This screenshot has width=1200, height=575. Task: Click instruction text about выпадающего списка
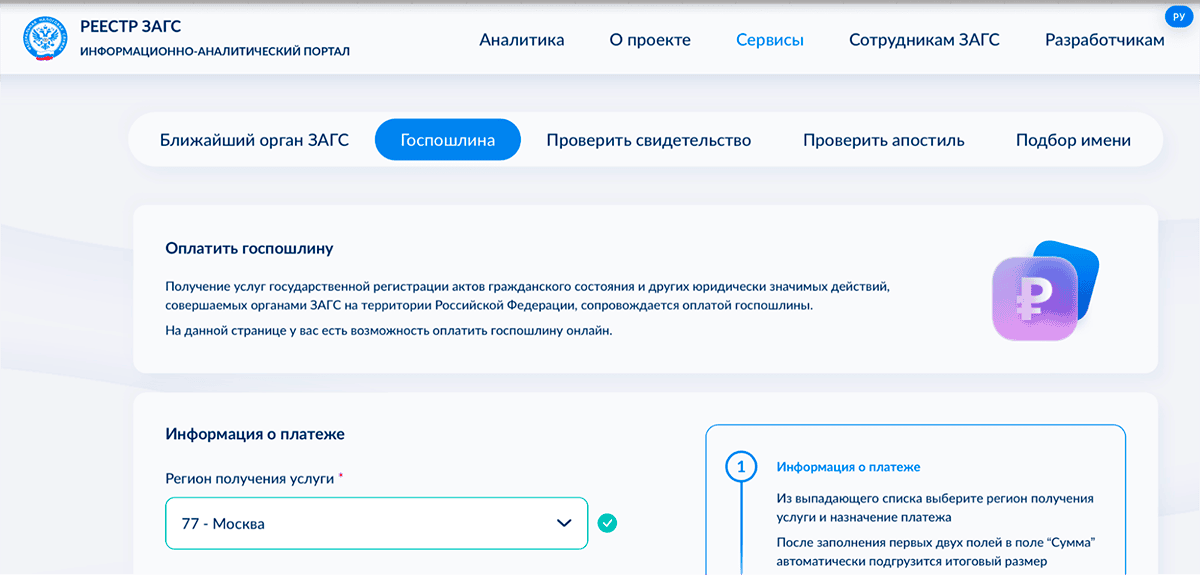coord(935,508)
